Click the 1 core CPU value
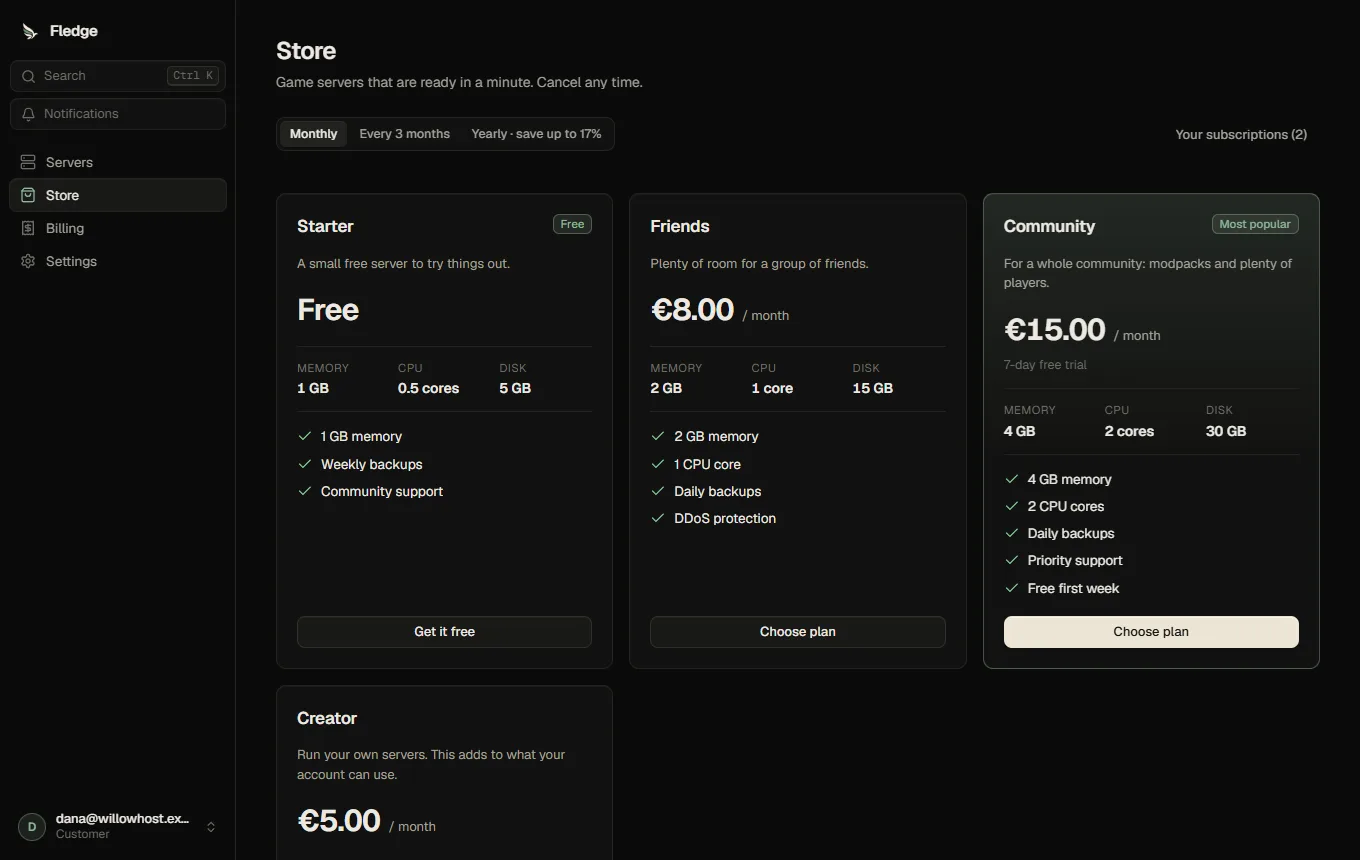 pos(772,388)
